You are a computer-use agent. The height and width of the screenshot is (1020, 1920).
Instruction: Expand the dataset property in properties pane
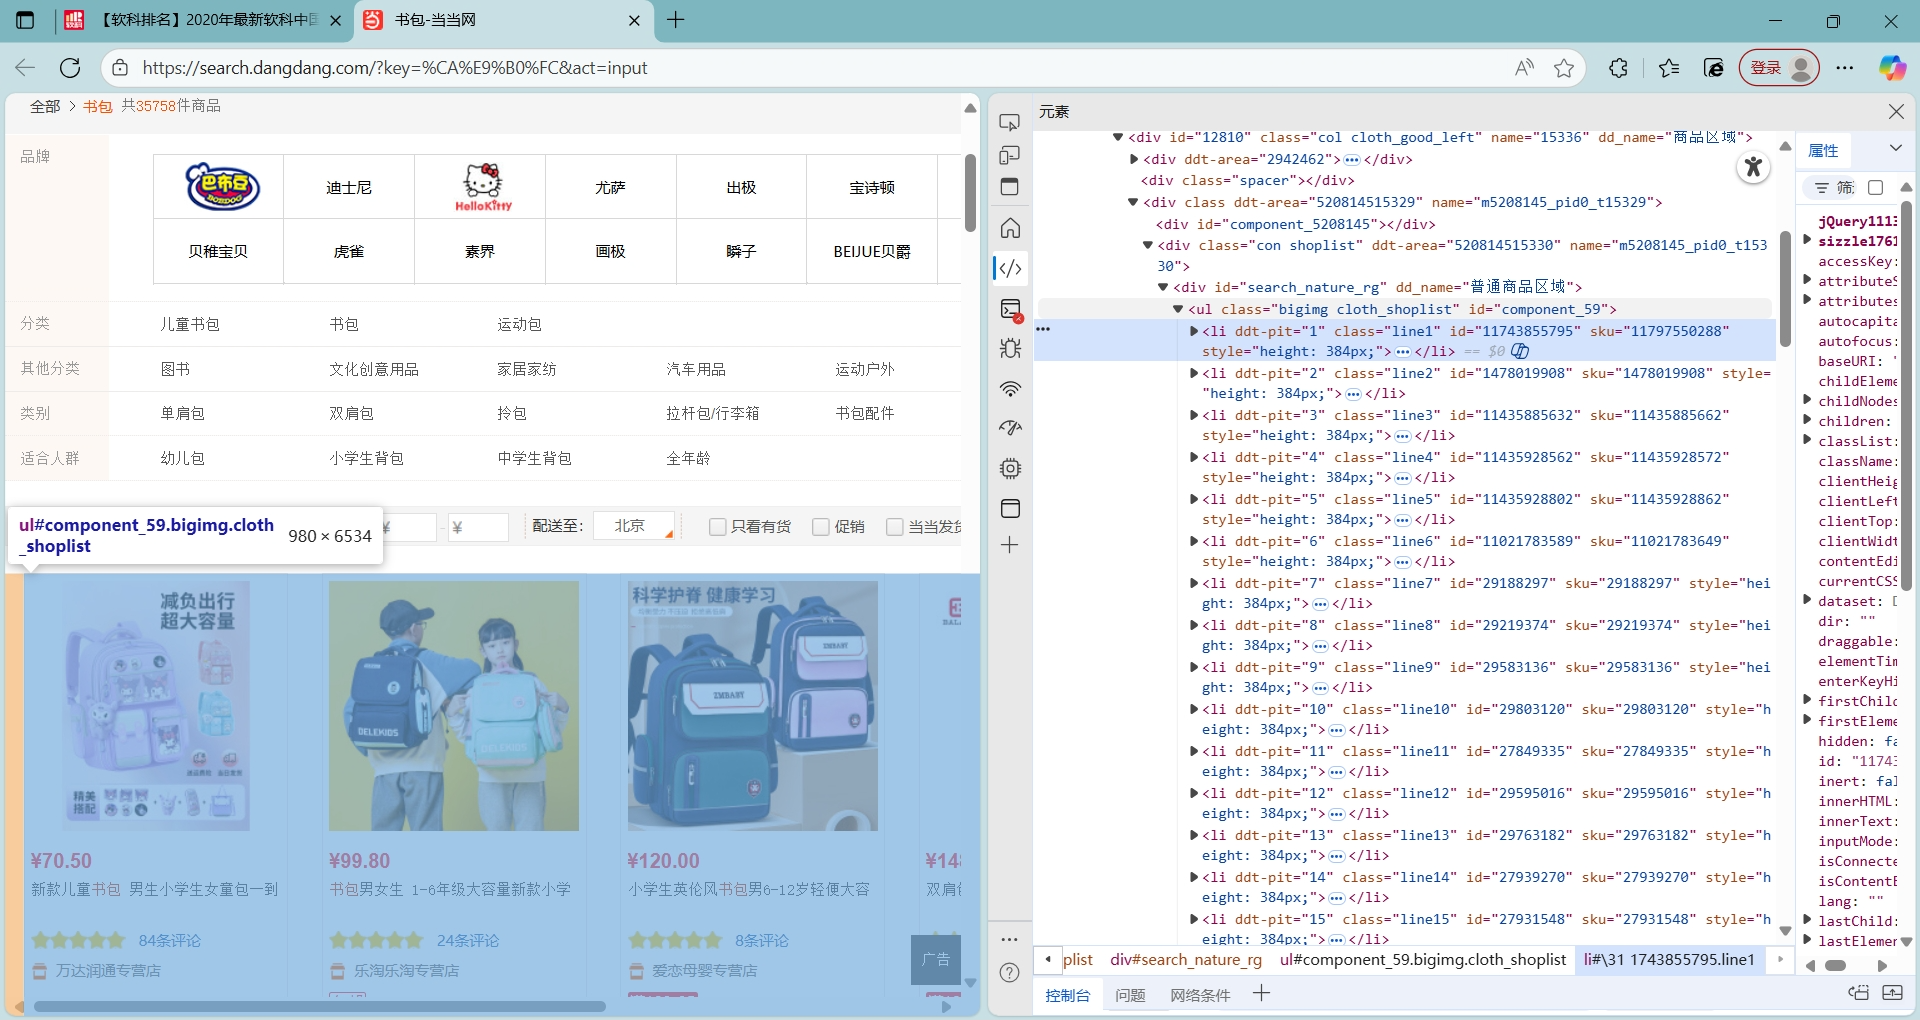[x=1807, y=600]
